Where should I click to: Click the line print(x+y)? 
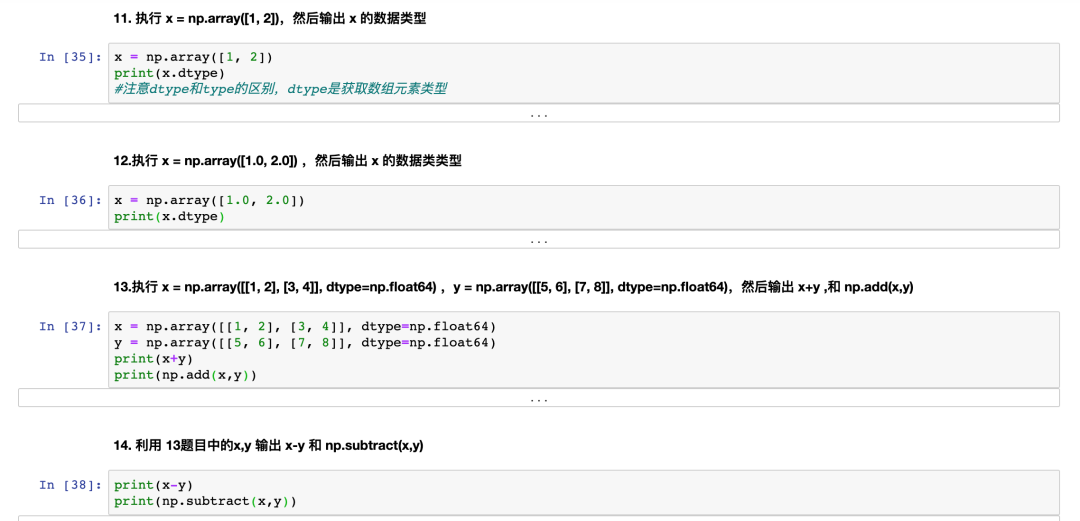point(154,358)
